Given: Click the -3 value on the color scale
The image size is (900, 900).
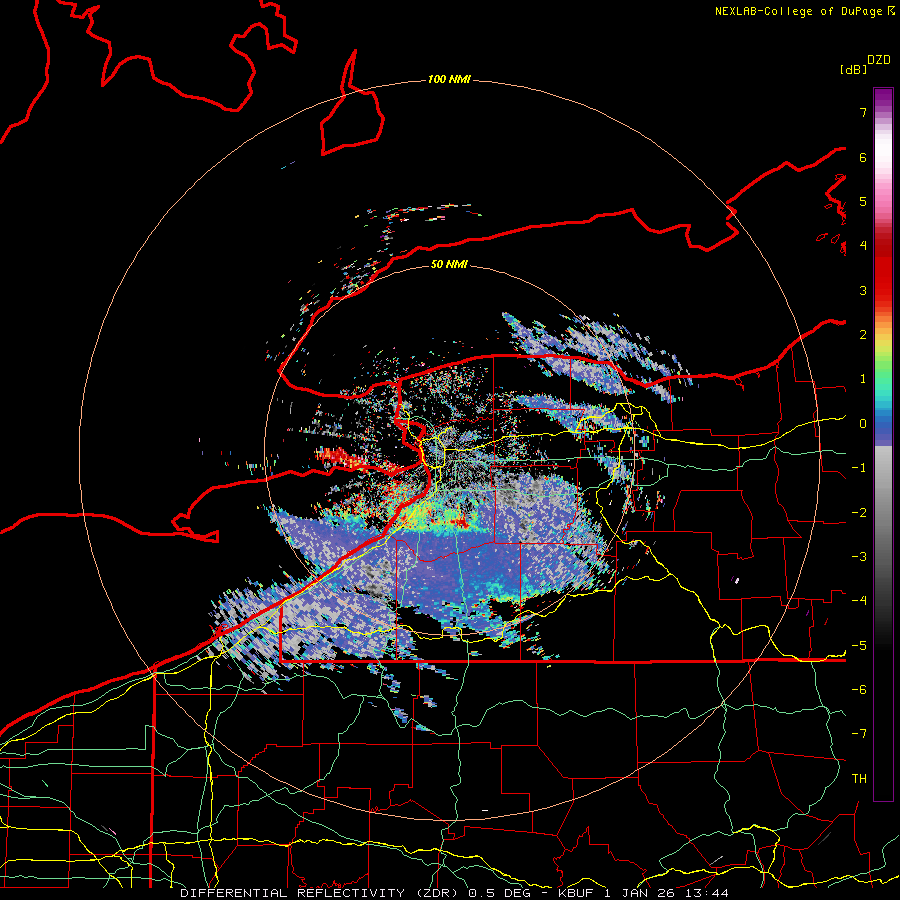Looking at the screenshot, I should point(859,557).
